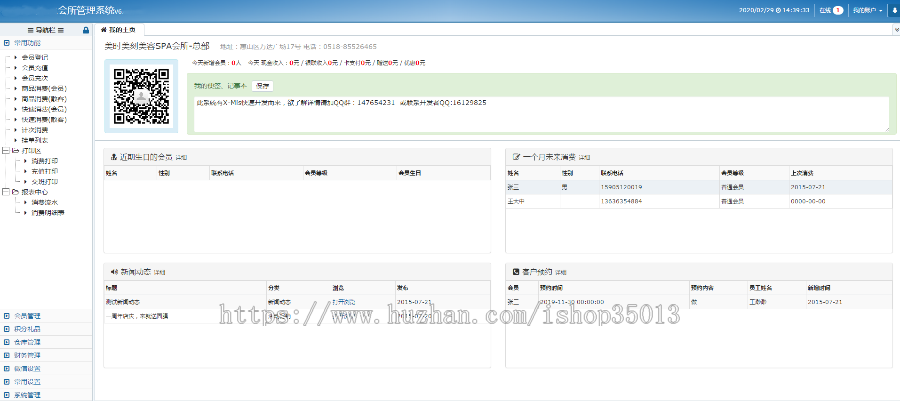Click the 导航栏 sidebar header
The width and height of the screenshot is (900, 402).
coord(46,30)
